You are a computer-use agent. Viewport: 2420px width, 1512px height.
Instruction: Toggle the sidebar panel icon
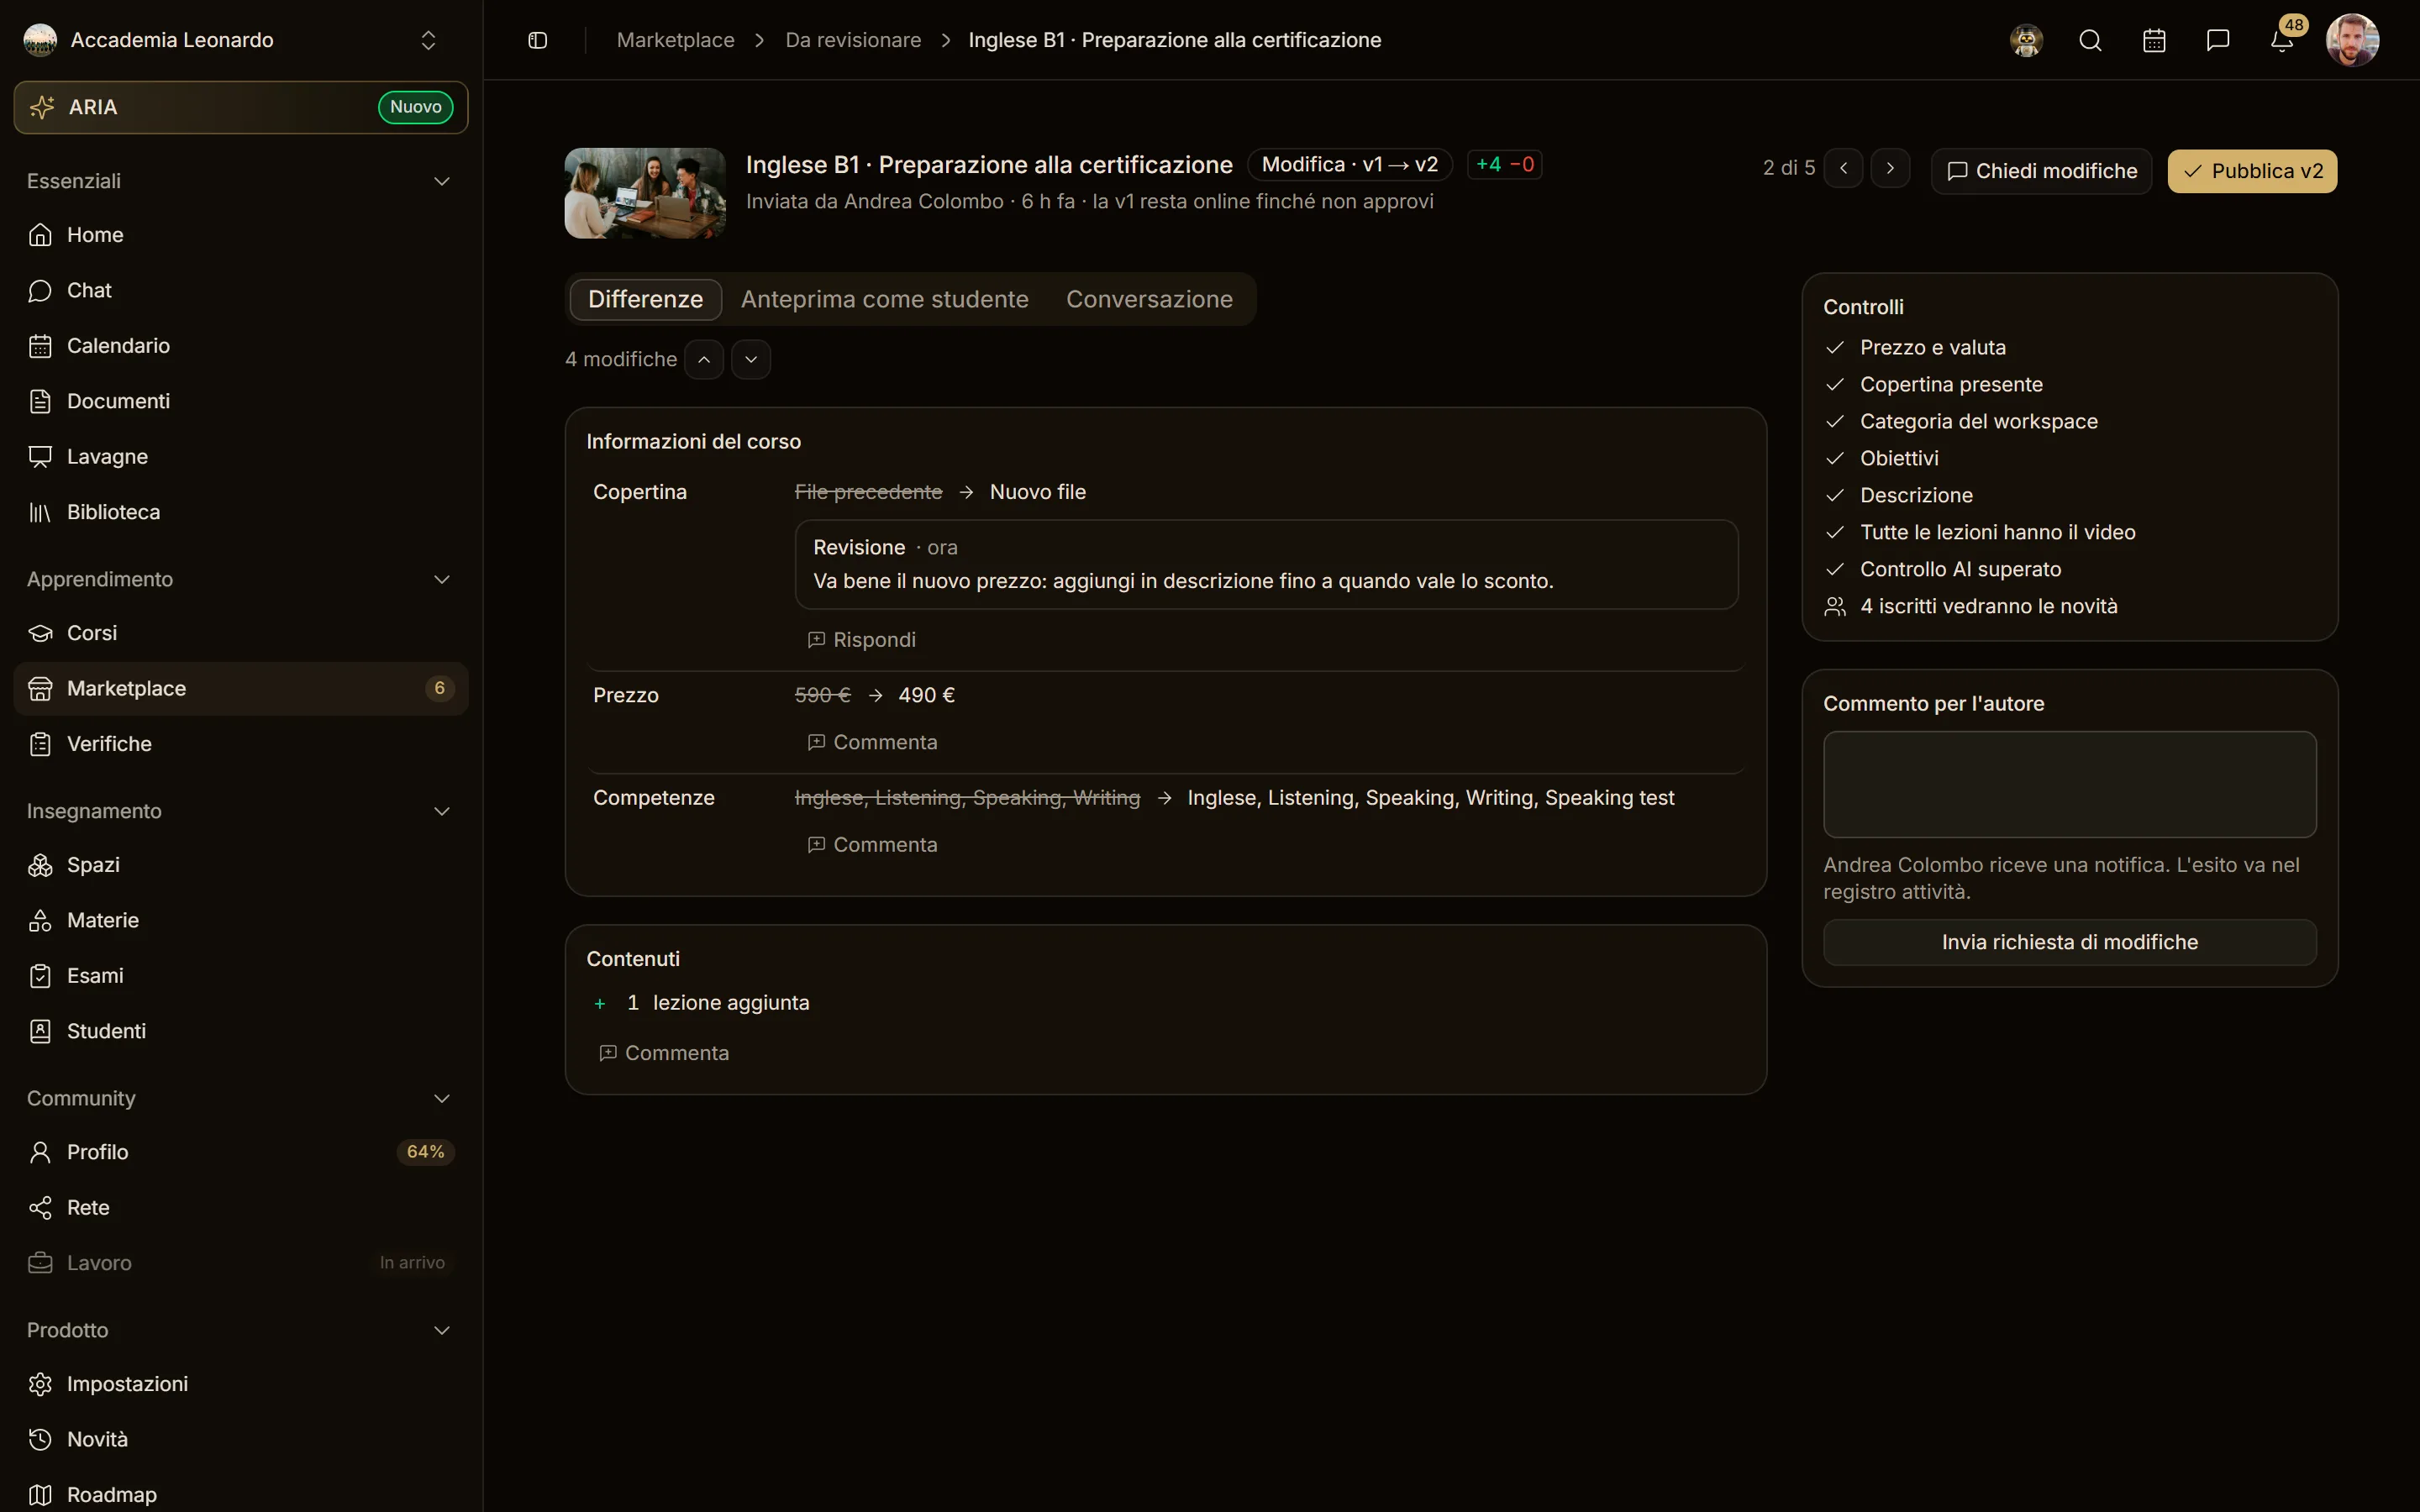[537, 40]
